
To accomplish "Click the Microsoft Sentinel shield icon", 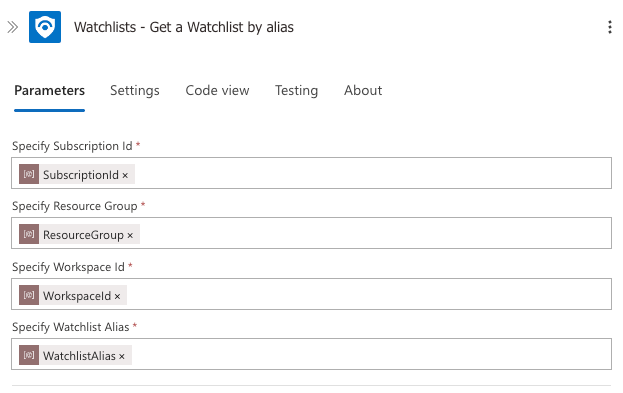I will [x=45, y=27].
